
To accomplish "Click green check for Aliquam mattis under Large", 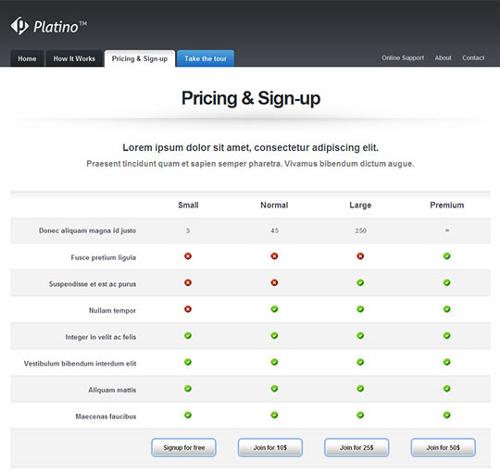I will 360,389.
